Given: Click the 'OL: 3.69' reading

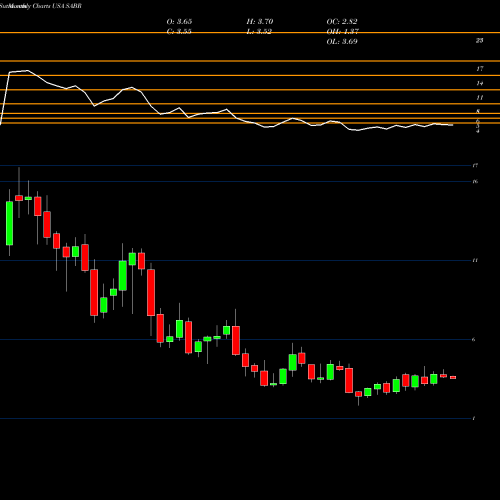Looking at the screenshot, I should click(342, 42).
